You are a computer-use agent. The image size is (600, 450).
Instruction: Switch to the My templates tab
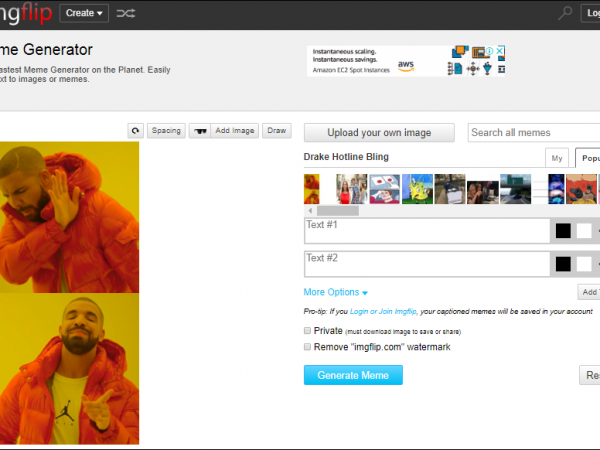(558, 158)
